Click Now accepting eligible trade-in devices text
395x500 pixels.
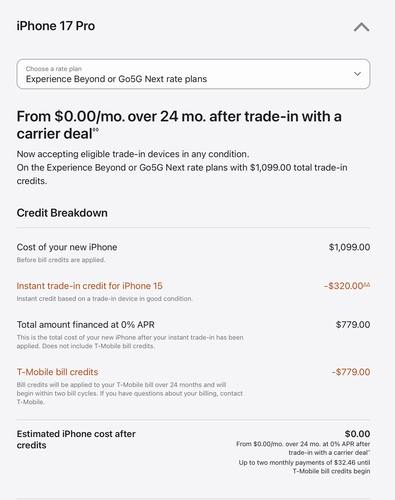click(x=133, y=154)
